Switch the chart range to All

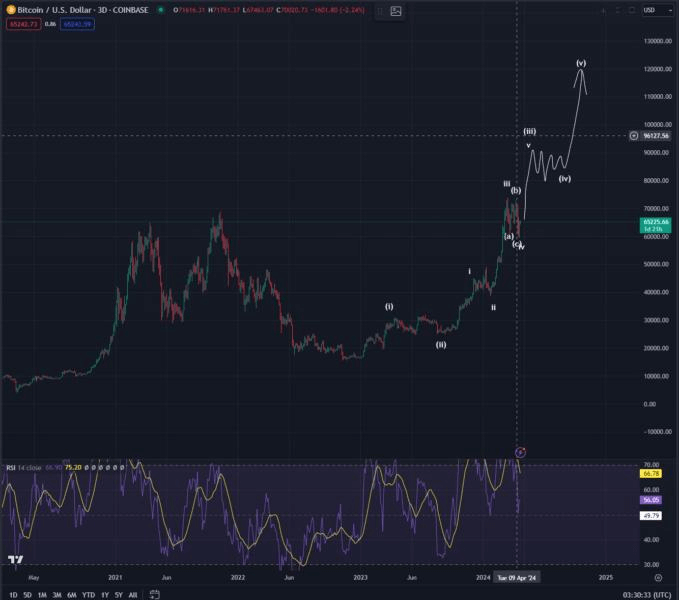pyautogui.click(x=133, y=595)
